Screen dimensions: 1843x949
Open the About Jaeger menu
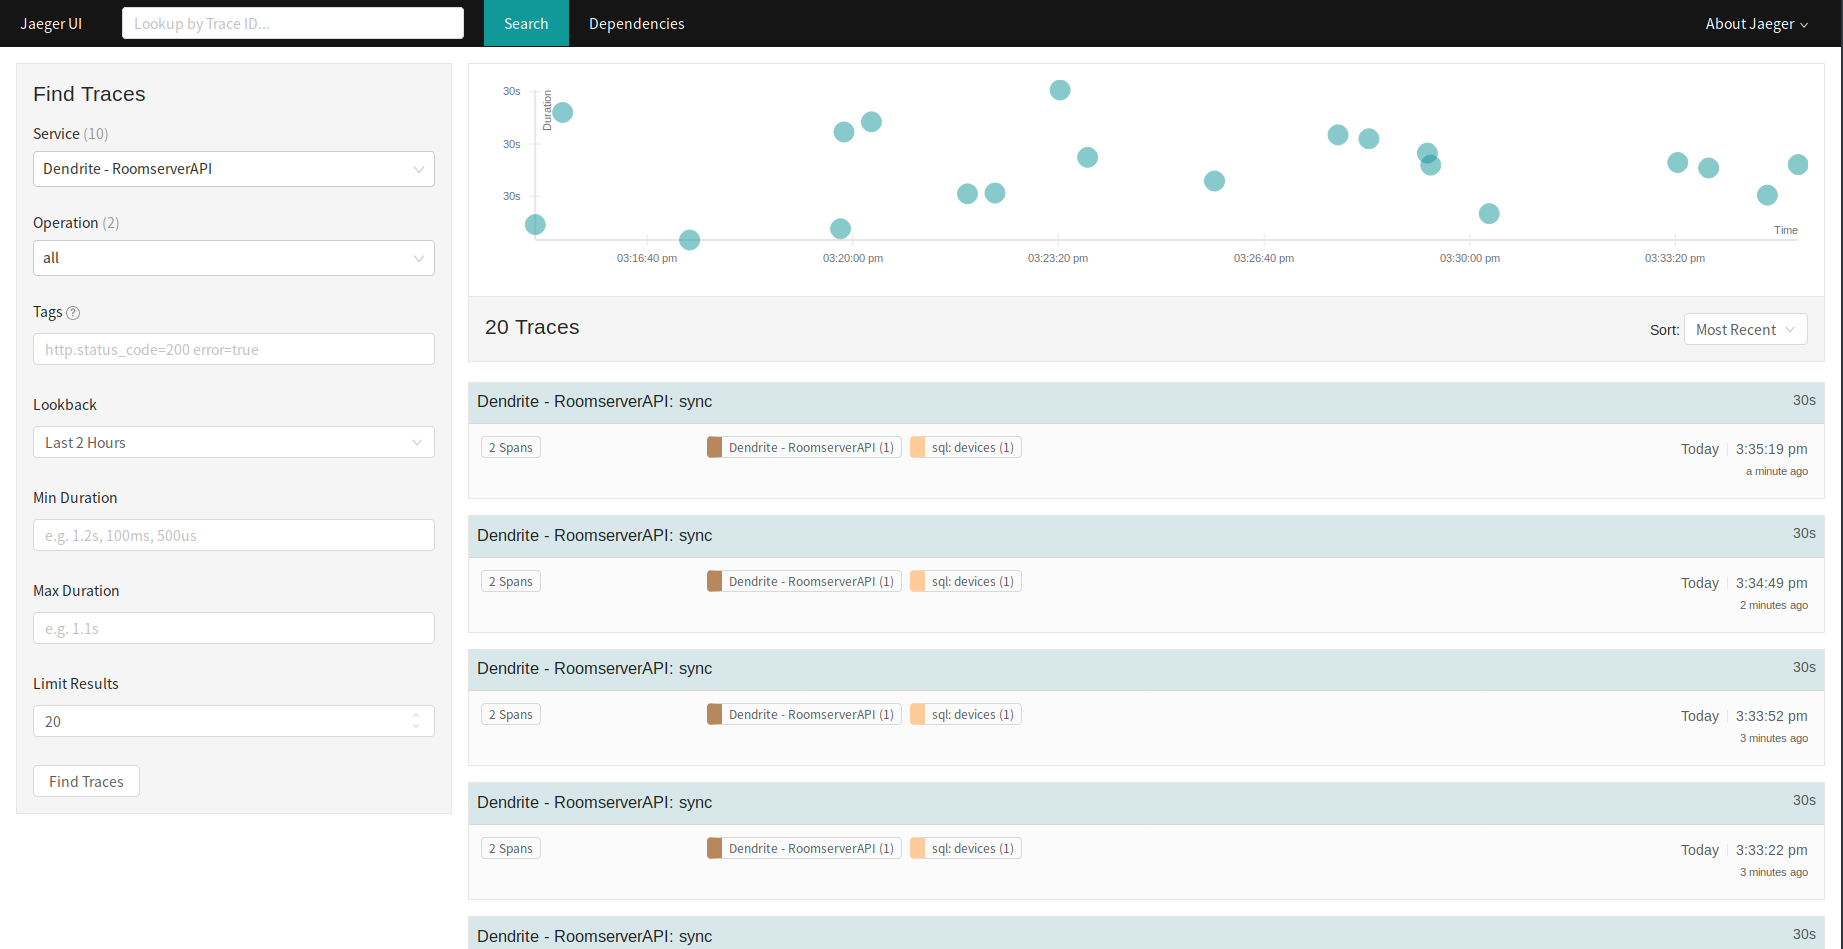click(1756, 24)
